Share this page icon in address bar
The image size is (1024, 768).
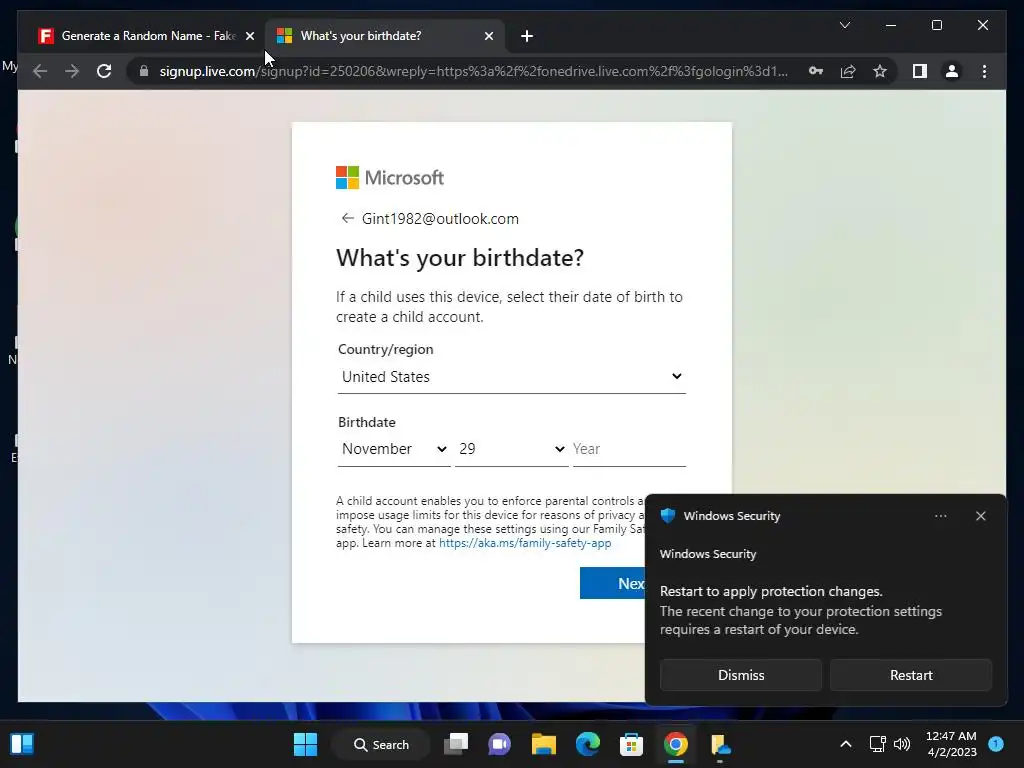pos(848,71)
